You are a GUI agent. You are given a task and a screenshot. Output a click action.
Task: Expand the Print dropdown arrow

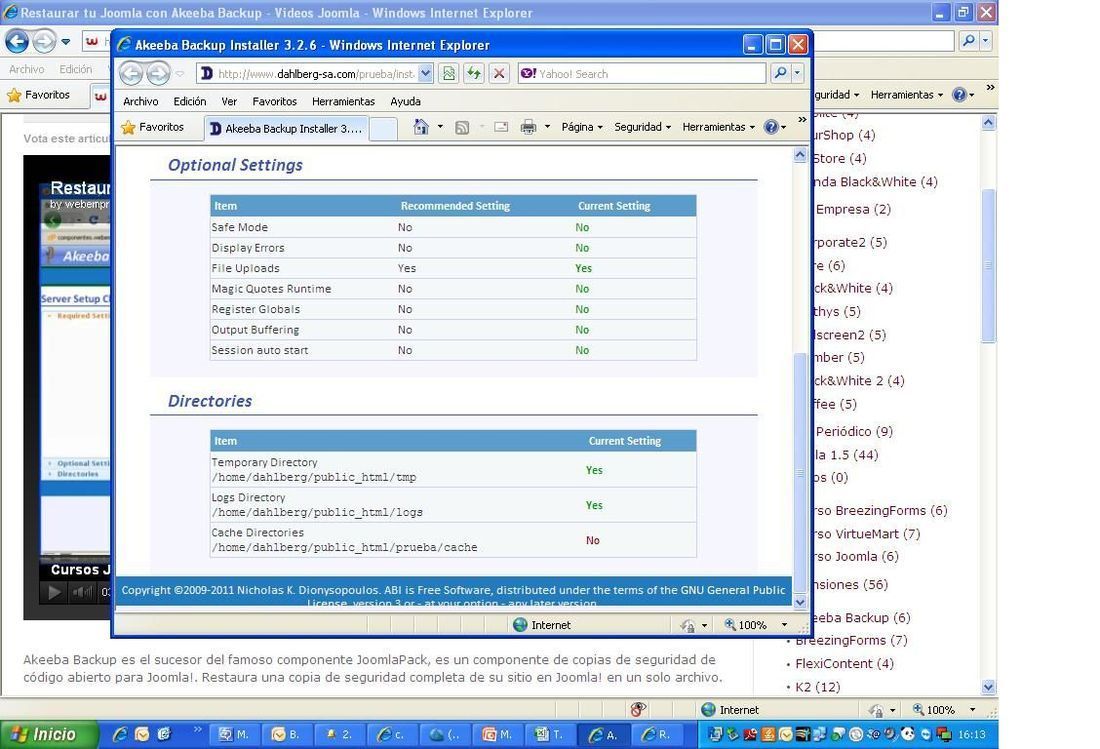[x=547, y=127]
